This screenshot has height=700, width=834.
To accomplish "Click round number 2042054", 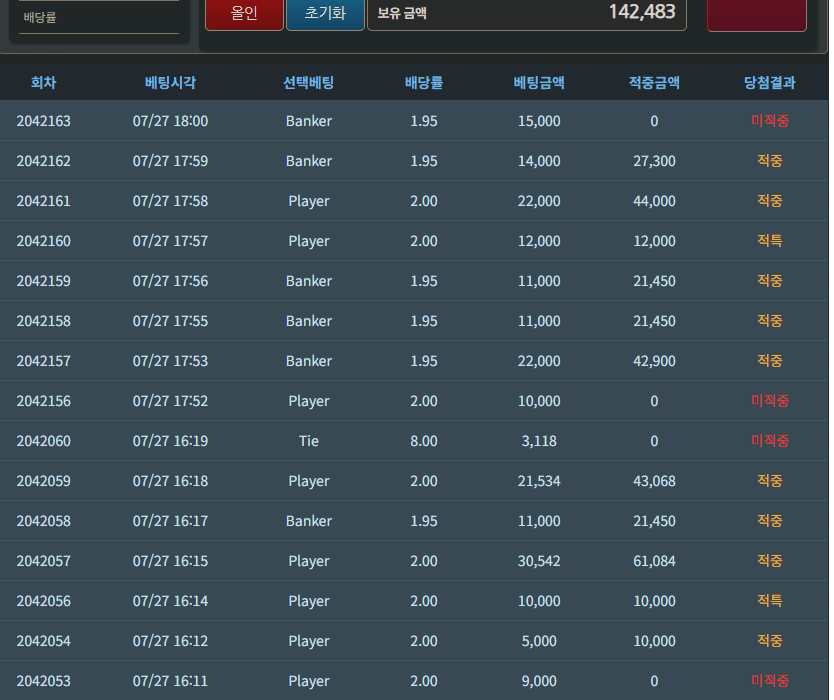I will coord(44,641).
